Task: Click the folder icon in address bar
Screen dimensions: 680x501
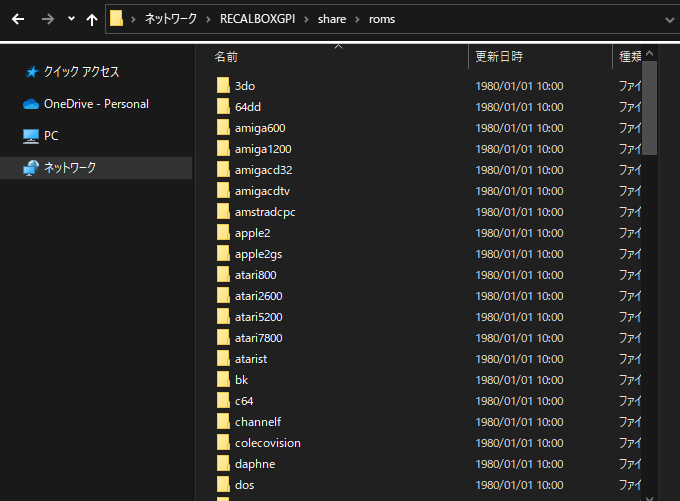Action: [116, 19]
